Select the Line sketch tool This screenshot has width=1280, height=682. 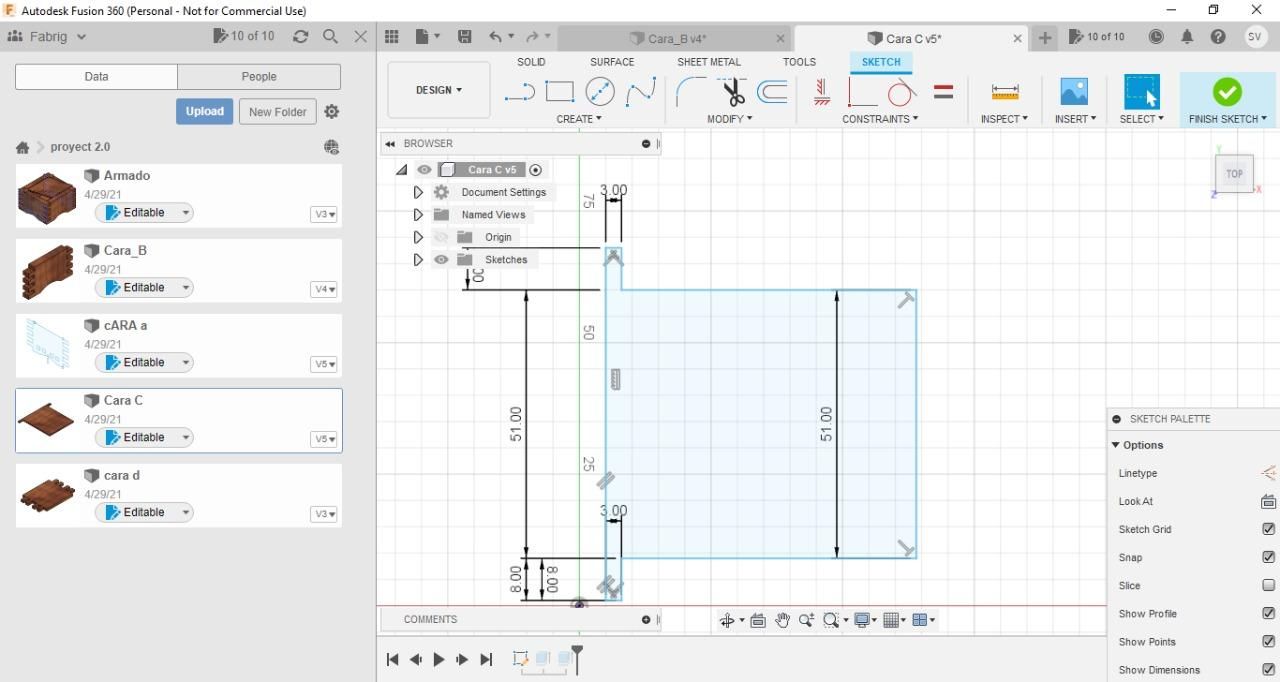[519, 93]
